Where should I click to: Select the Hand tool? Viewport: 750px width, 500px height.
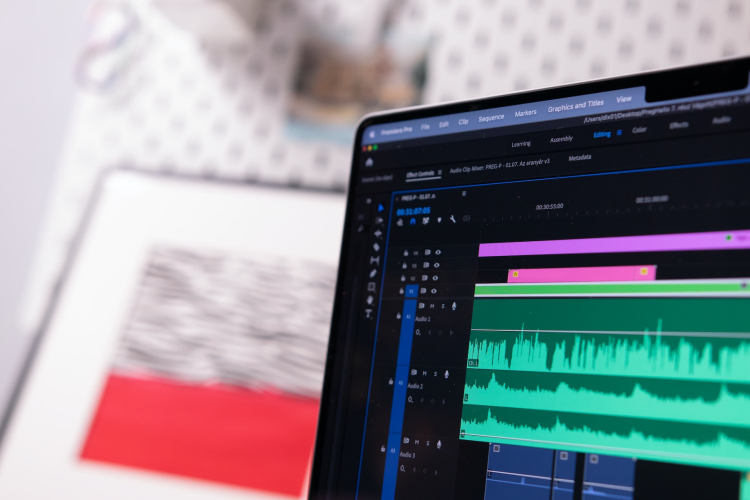click(370, 300)
